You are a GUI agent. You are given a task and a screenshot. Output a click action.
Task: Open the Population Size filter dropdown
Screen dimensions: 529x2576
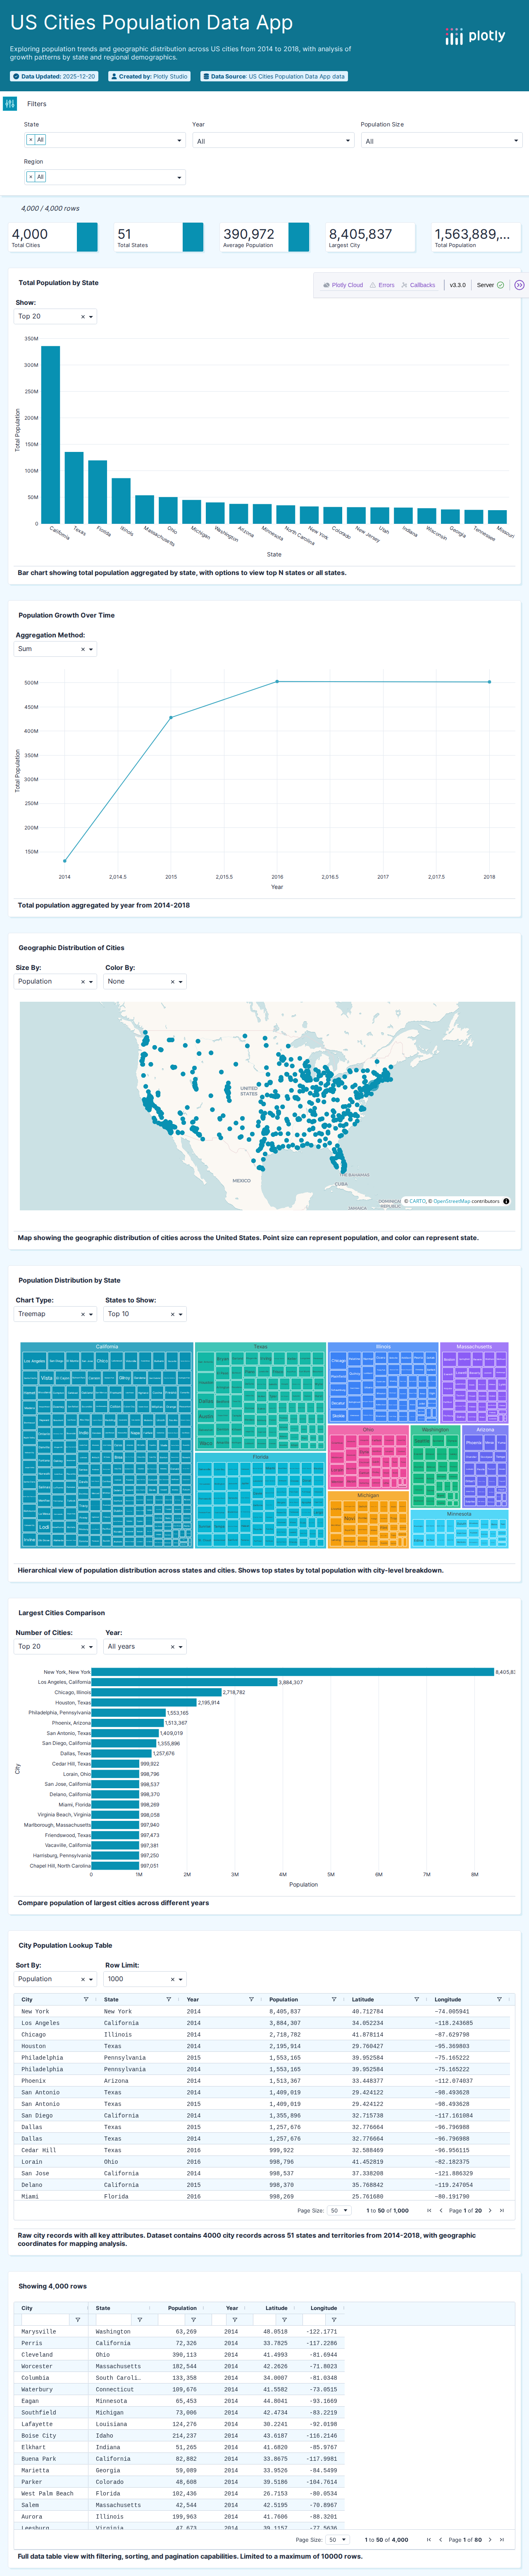(x=440, y=140)
